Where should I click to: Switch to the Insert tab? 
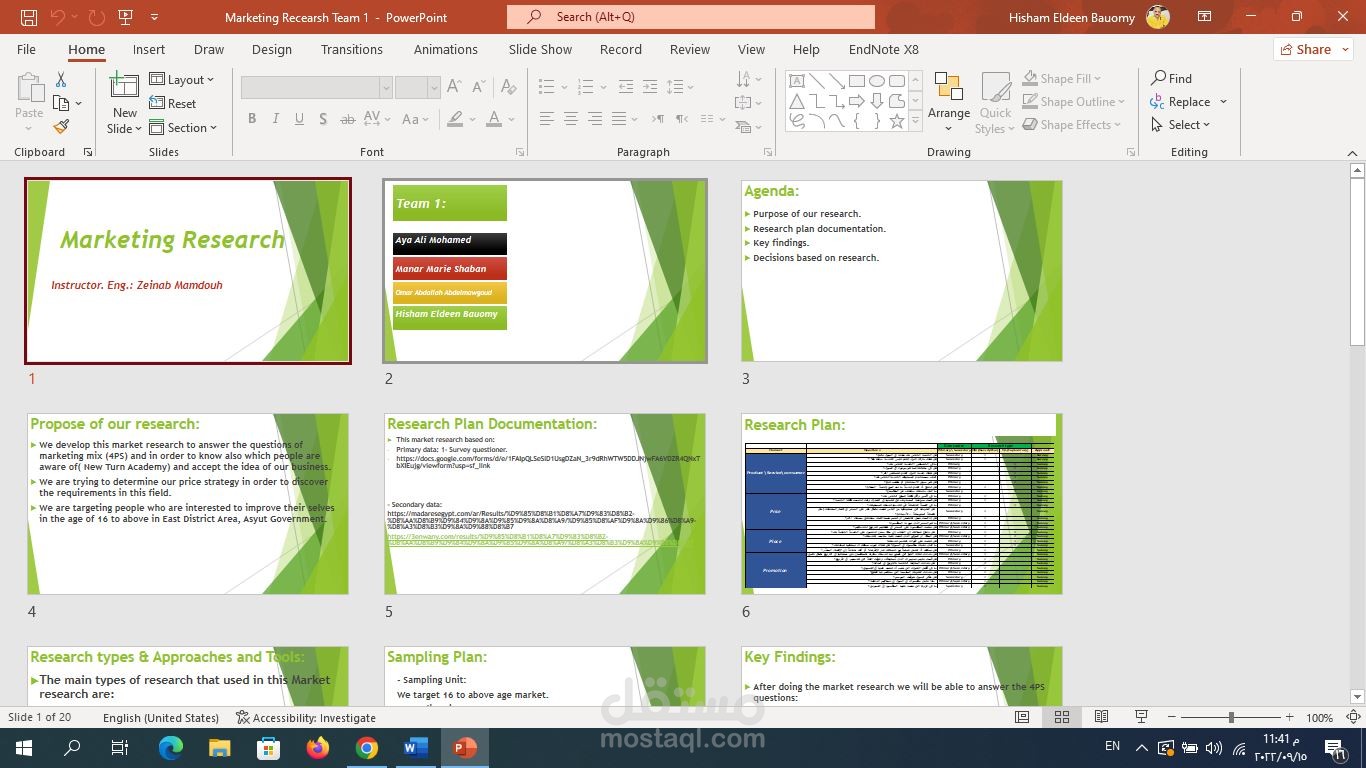(149, 49)
